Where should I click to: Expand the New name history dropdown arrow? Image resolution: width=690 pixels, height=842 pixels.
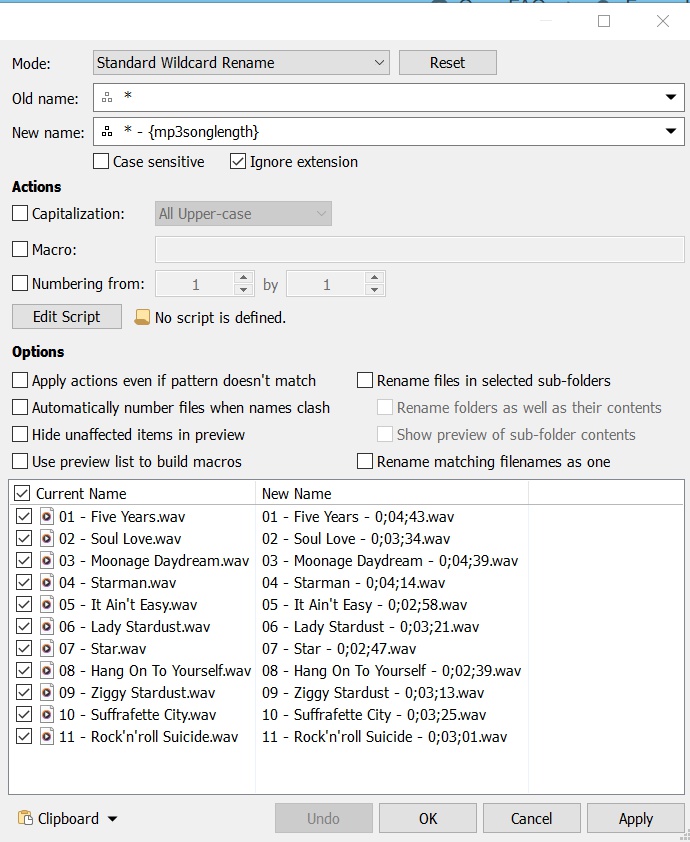671,132
